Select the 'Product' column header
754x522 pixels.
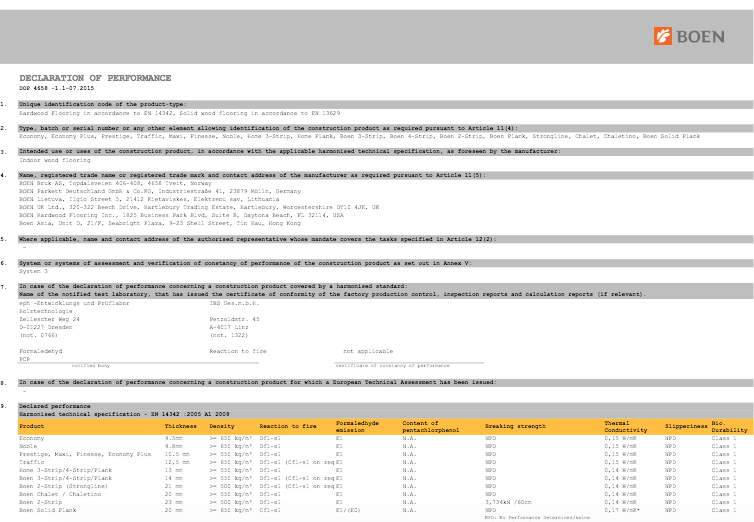pos(32,426)
